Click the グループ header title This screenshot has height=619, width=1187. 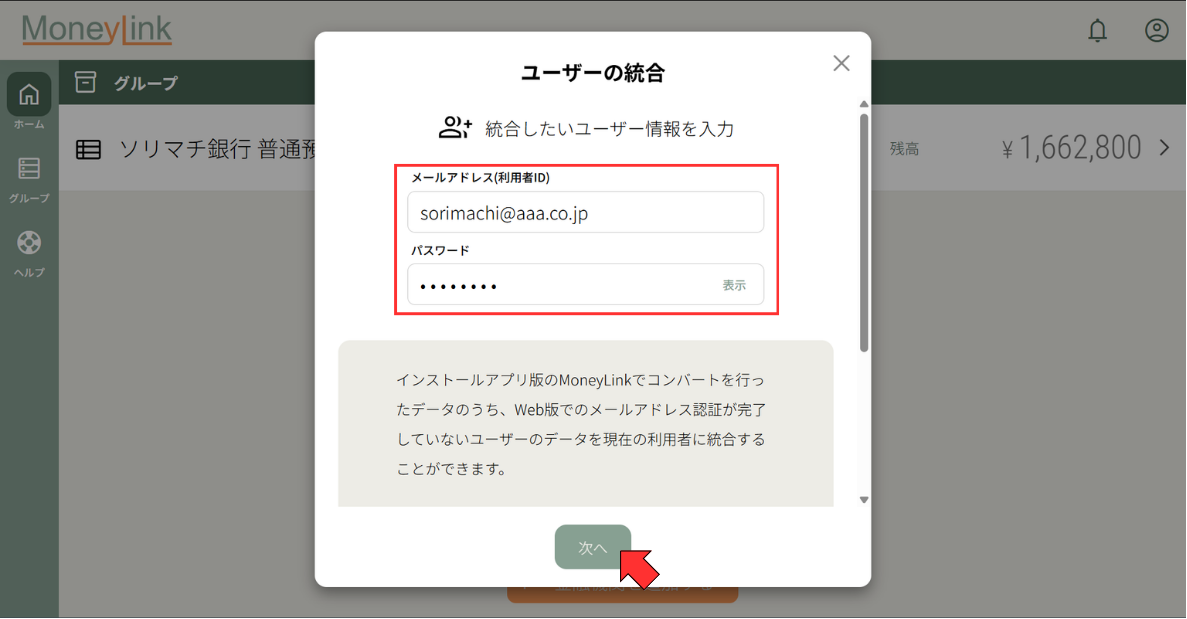click(146, 82)
